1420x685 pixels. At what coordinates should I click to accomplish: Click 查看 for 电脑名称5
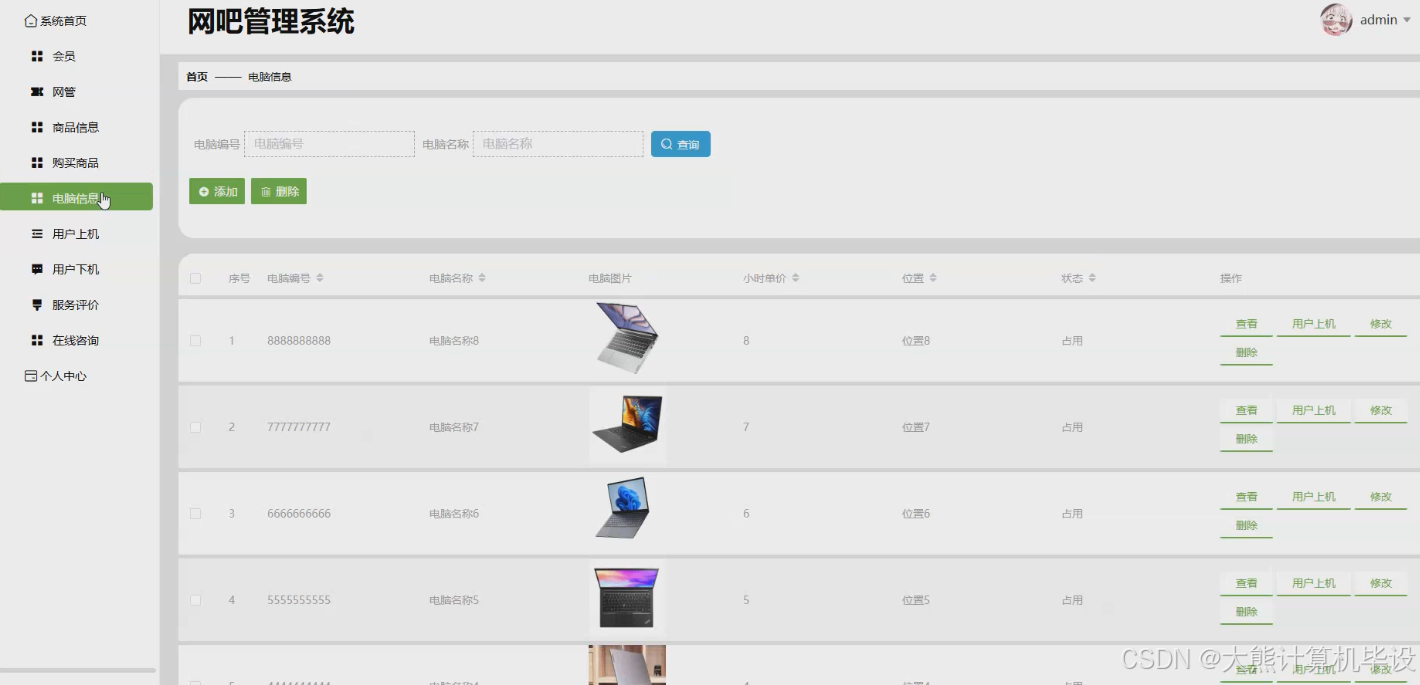point(1246,583)
